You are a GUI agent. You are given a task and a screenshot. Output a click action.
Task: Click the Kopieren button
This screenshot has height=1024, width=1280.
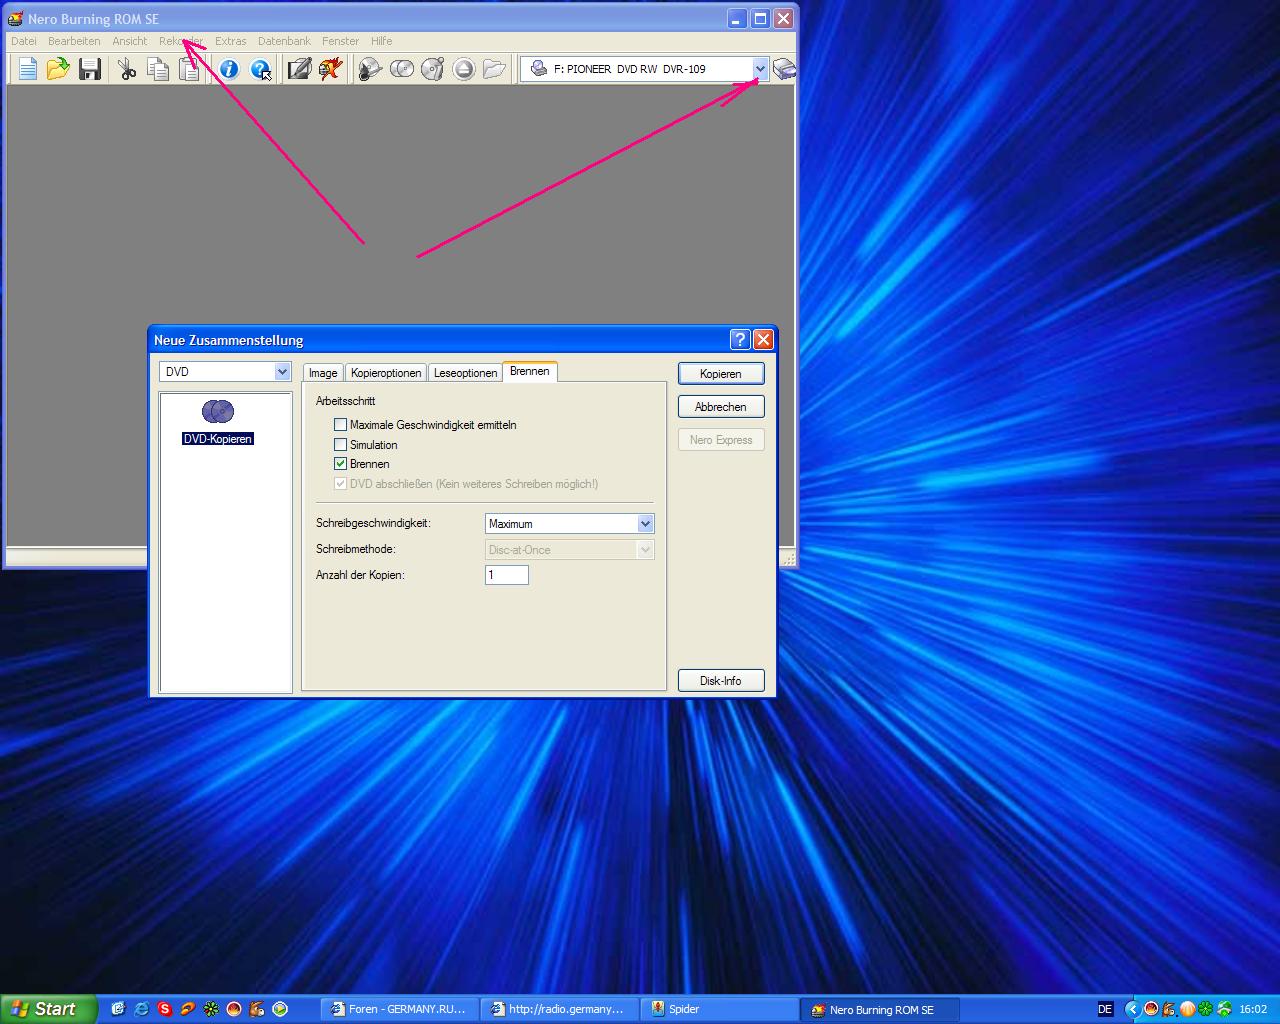[721, 374]
